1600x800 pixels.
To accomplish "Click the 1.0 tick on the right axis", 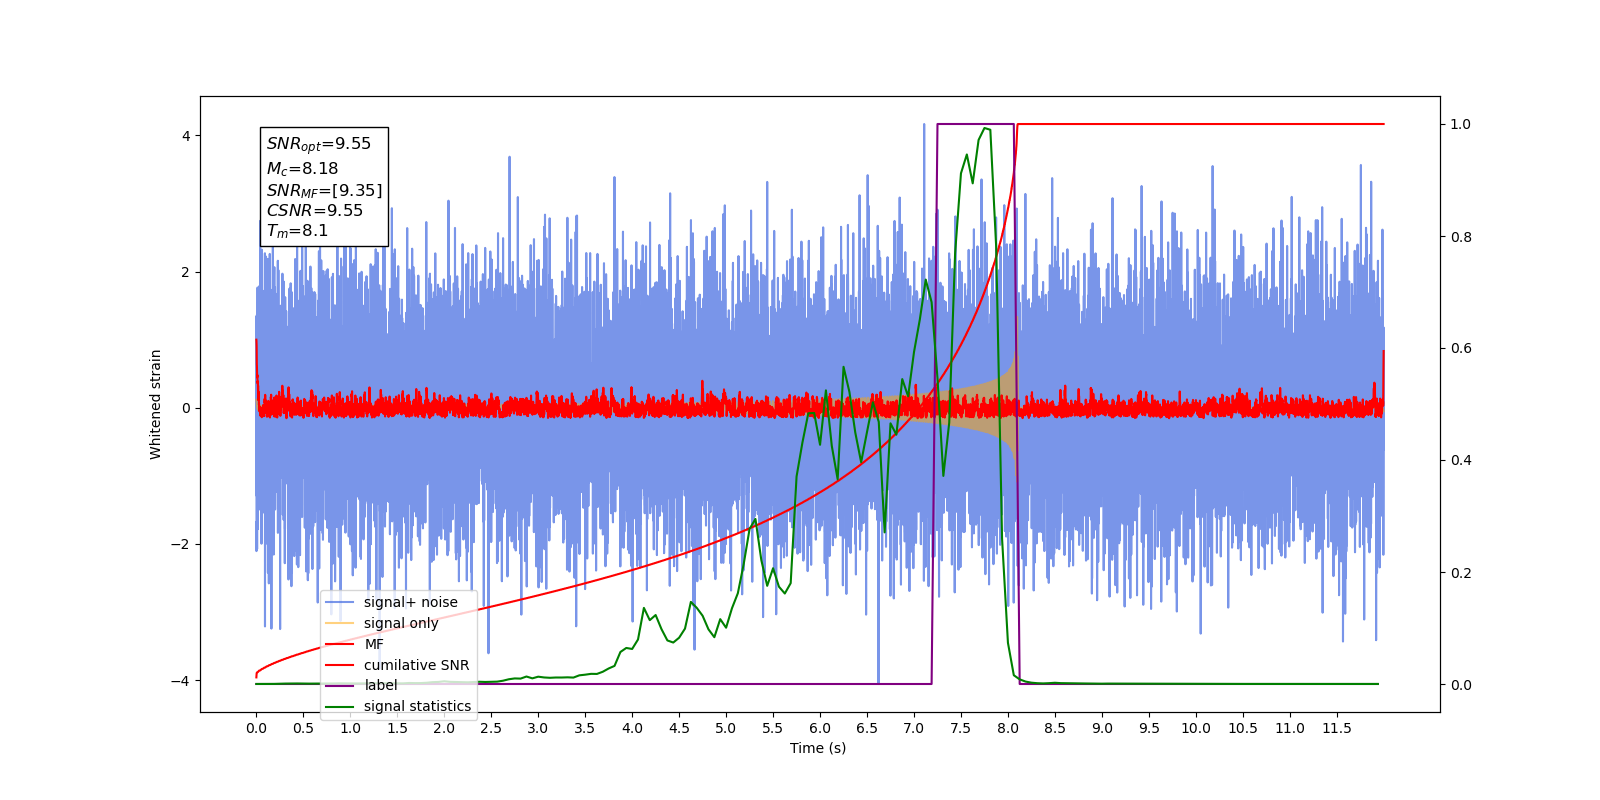I will [x=1461, y=124].
